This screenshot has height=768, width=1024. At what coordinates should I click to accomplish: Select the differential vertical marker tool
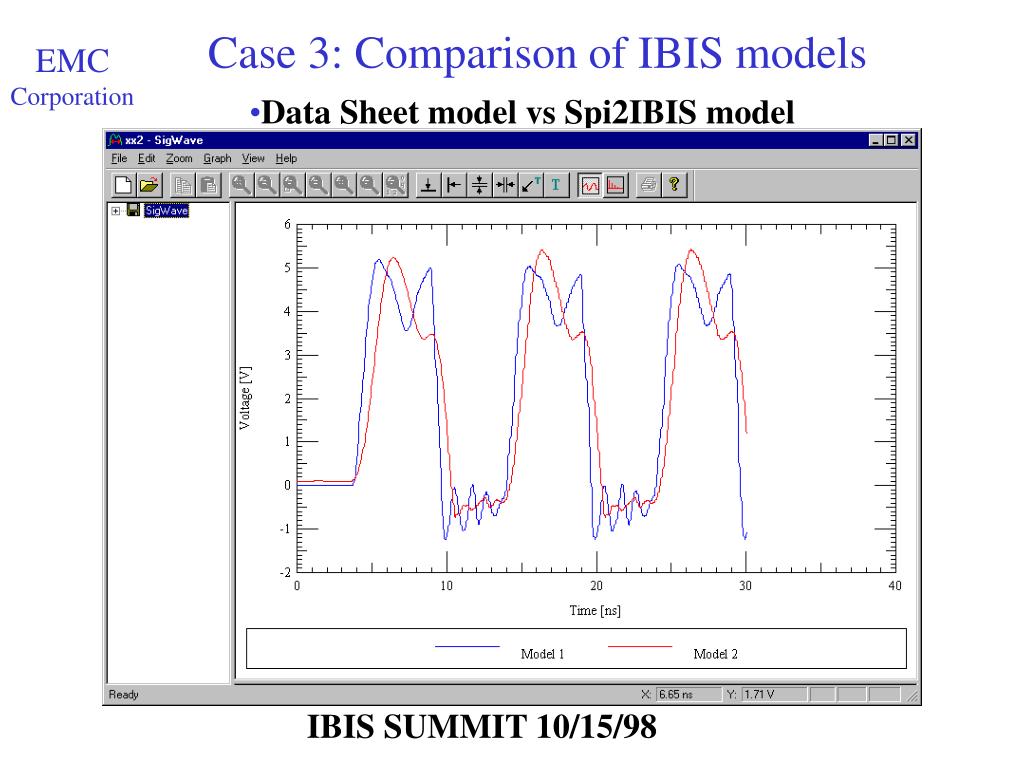tap(505, 185)
